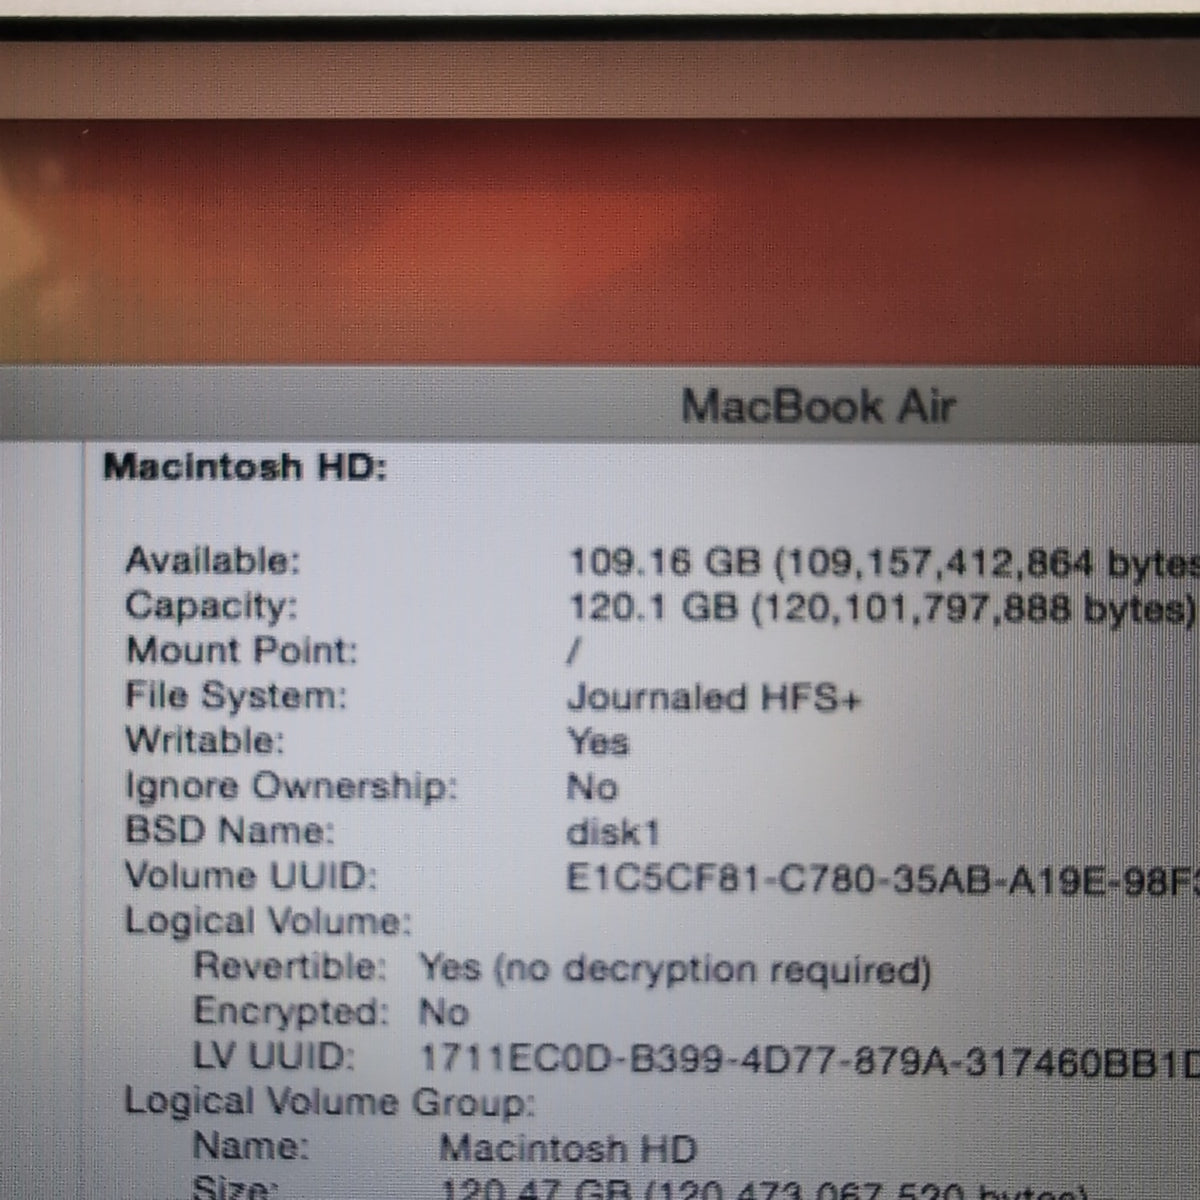The image size is (1200, 1200).
Task: Click the Ignore Ownership label
Action: [290, 787]
